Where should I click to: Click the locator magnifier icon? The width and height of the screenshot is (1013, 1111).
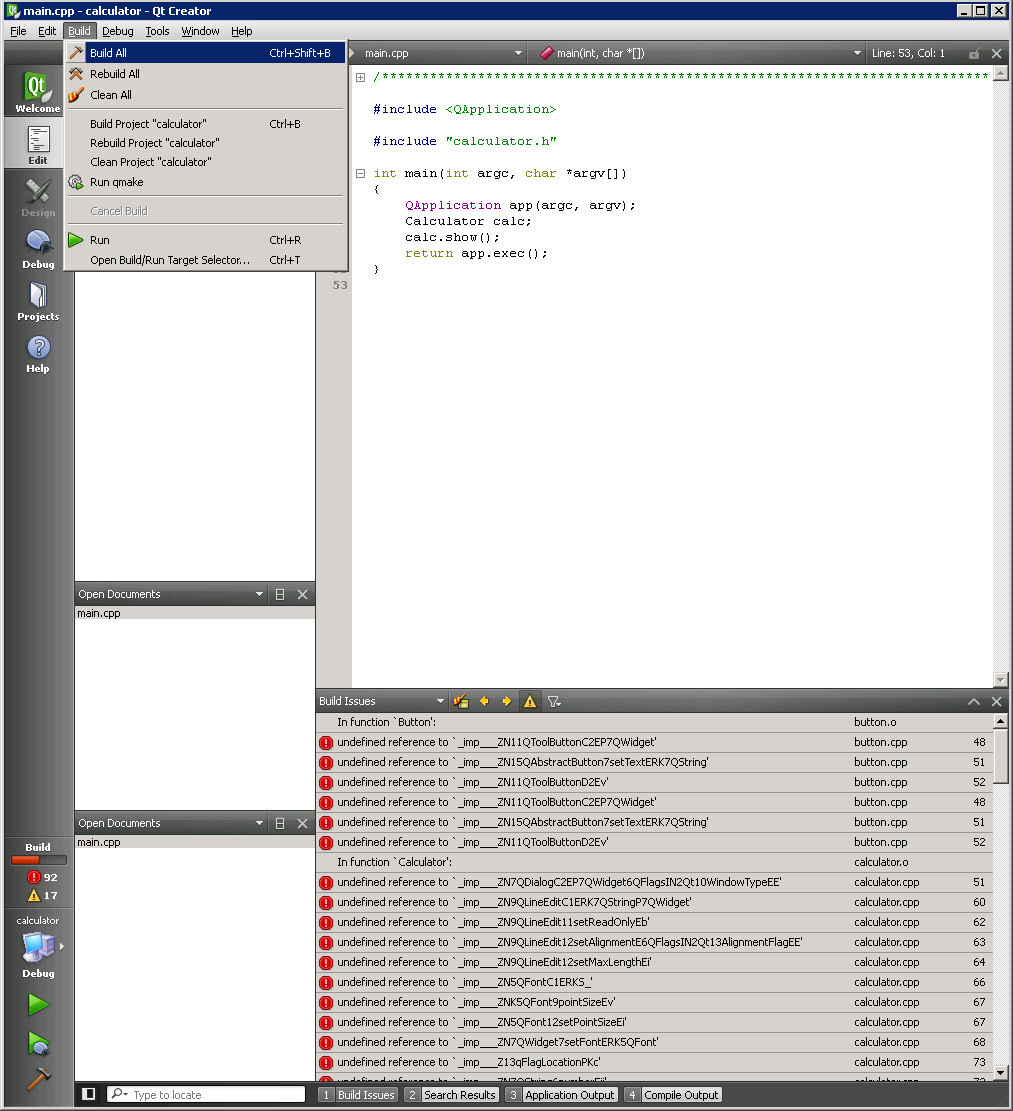120,1094
